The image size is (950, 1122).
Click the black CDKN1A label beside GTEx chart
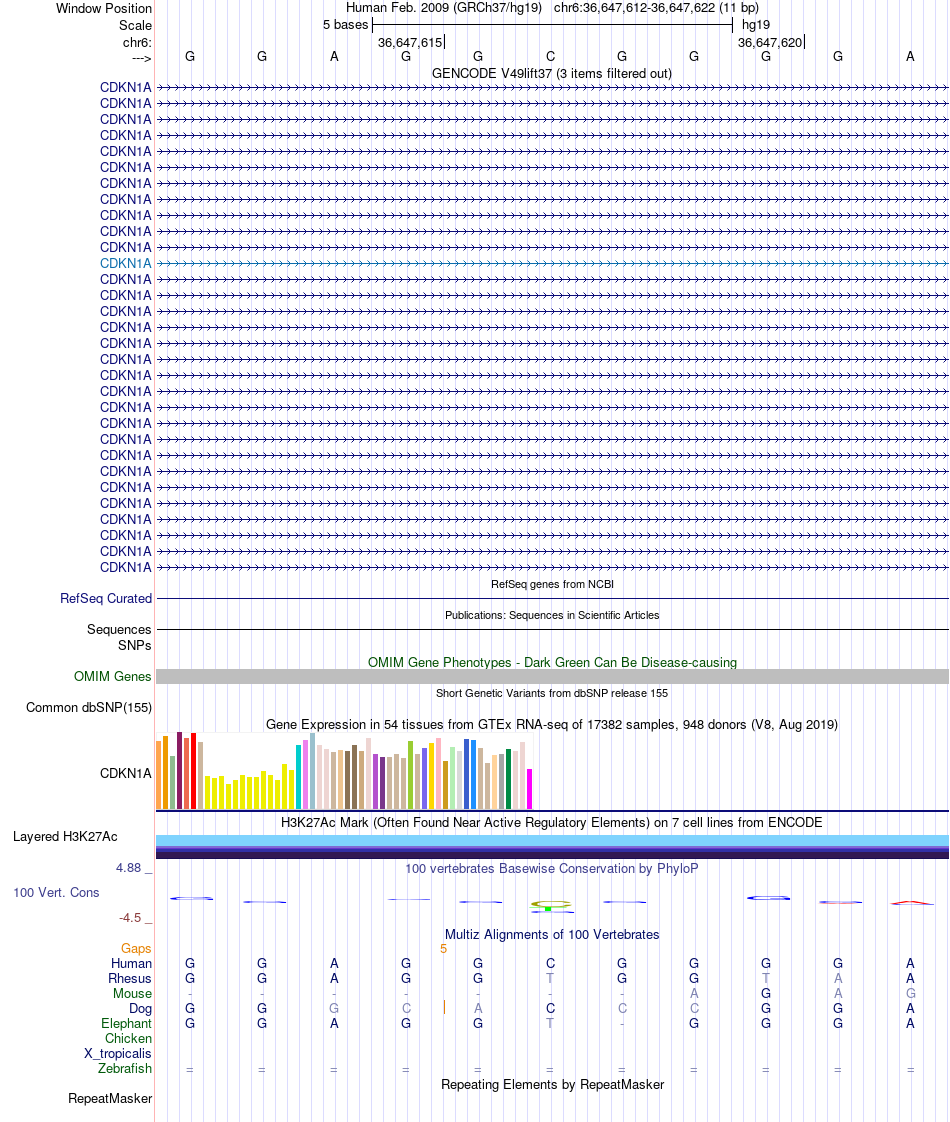[126, 774]
